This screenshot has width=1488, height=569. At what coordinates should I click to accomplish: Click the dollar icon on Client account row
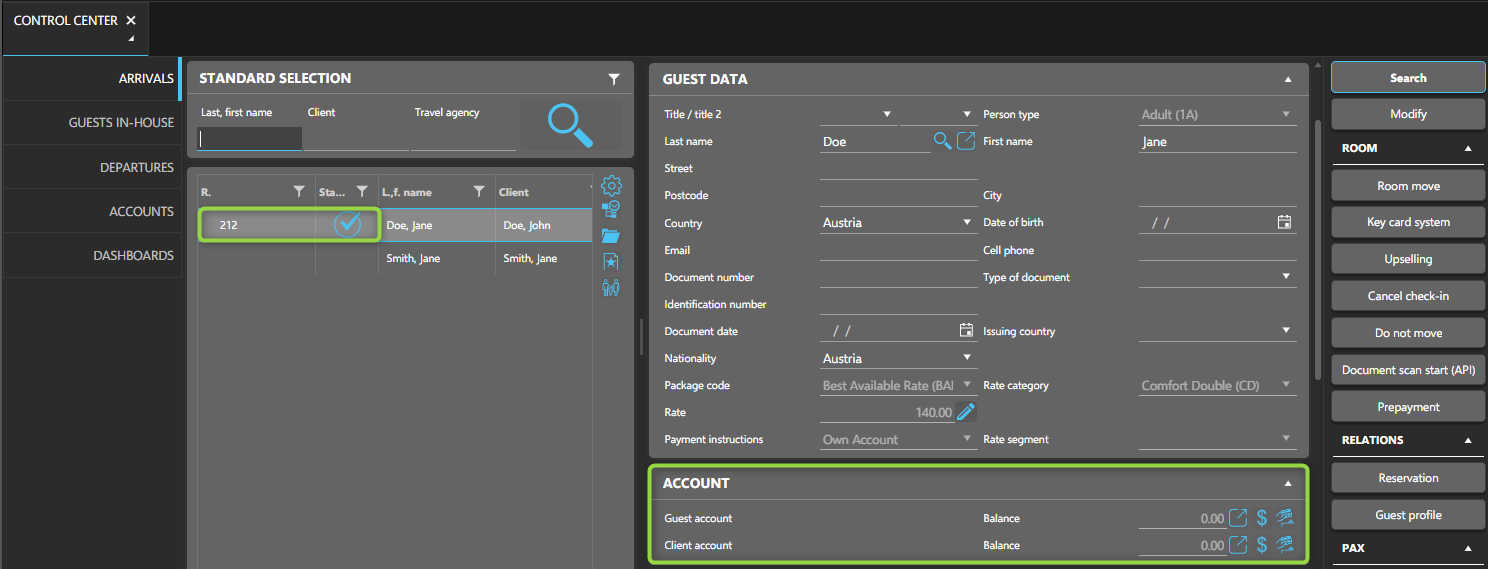click(x=1262, y=545)
